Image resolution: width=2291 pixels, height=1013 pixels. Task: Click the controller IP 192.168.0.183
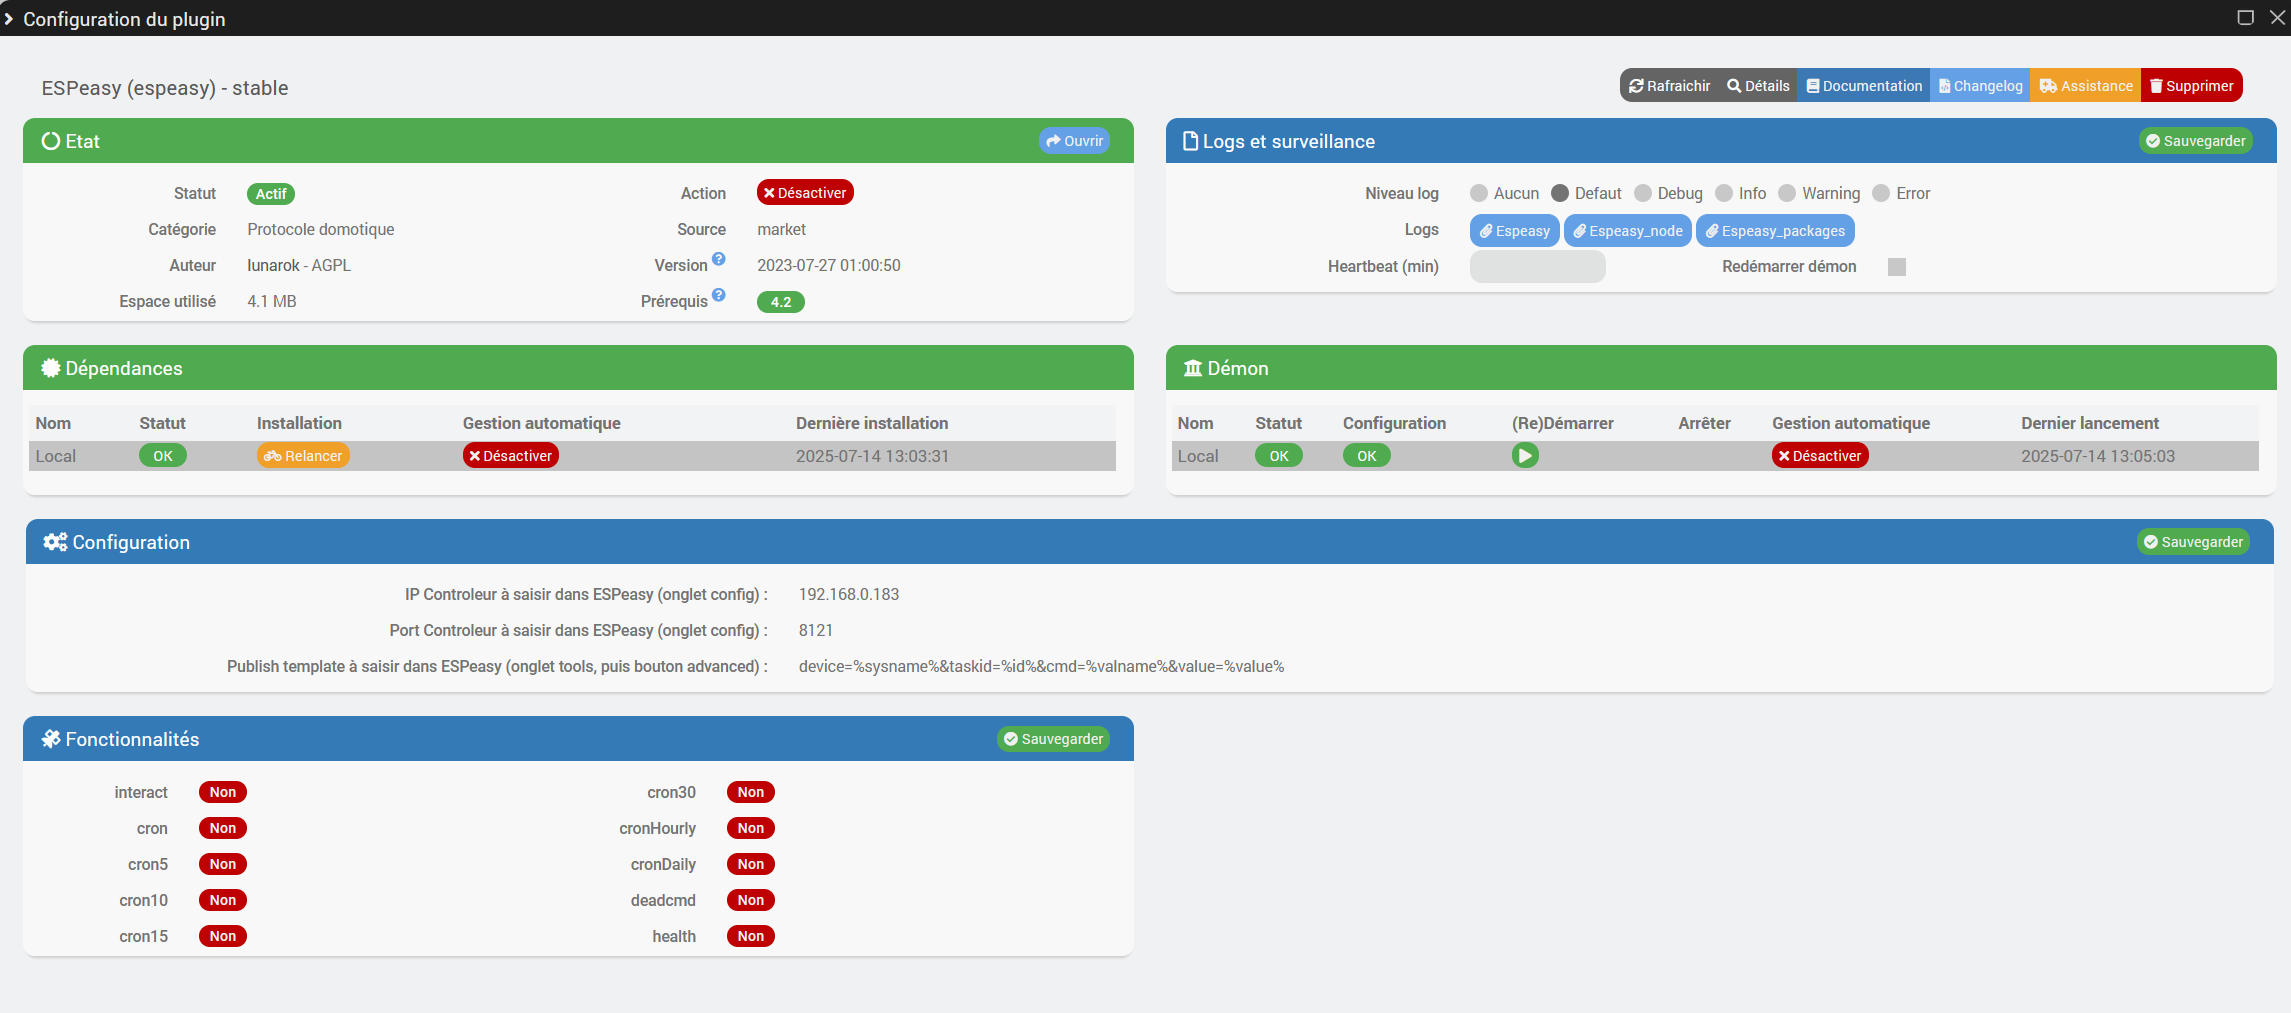pos(849,594)
